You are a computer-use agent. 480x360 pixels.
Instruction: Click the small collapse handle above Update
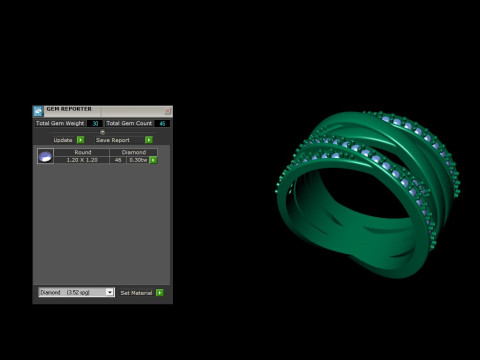coord(102,132)
